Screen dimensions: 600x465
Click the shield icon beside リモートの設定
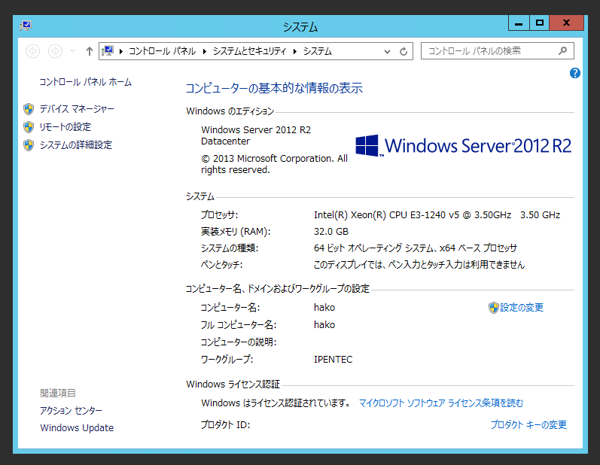pos(29,127)
